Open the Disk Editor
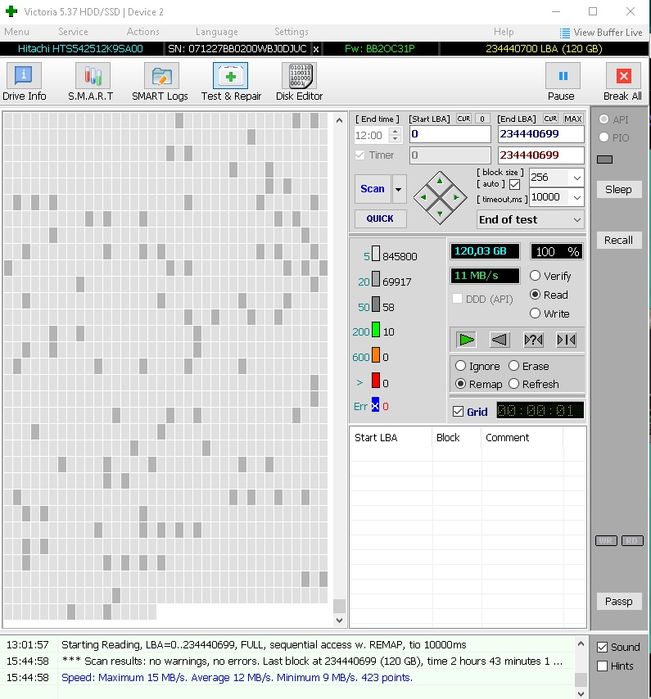This screenshot has width=651, height=699. 299,82
